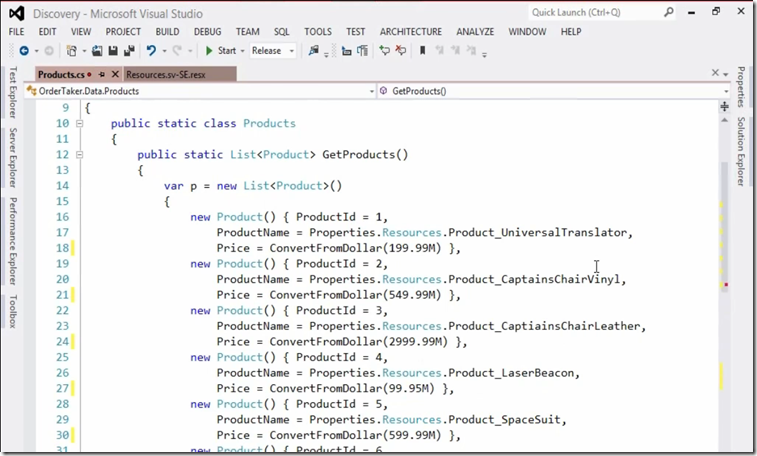Viewport: 757px width, 456px height.
Task: Open the FILE menu
Action: [16, 32]
